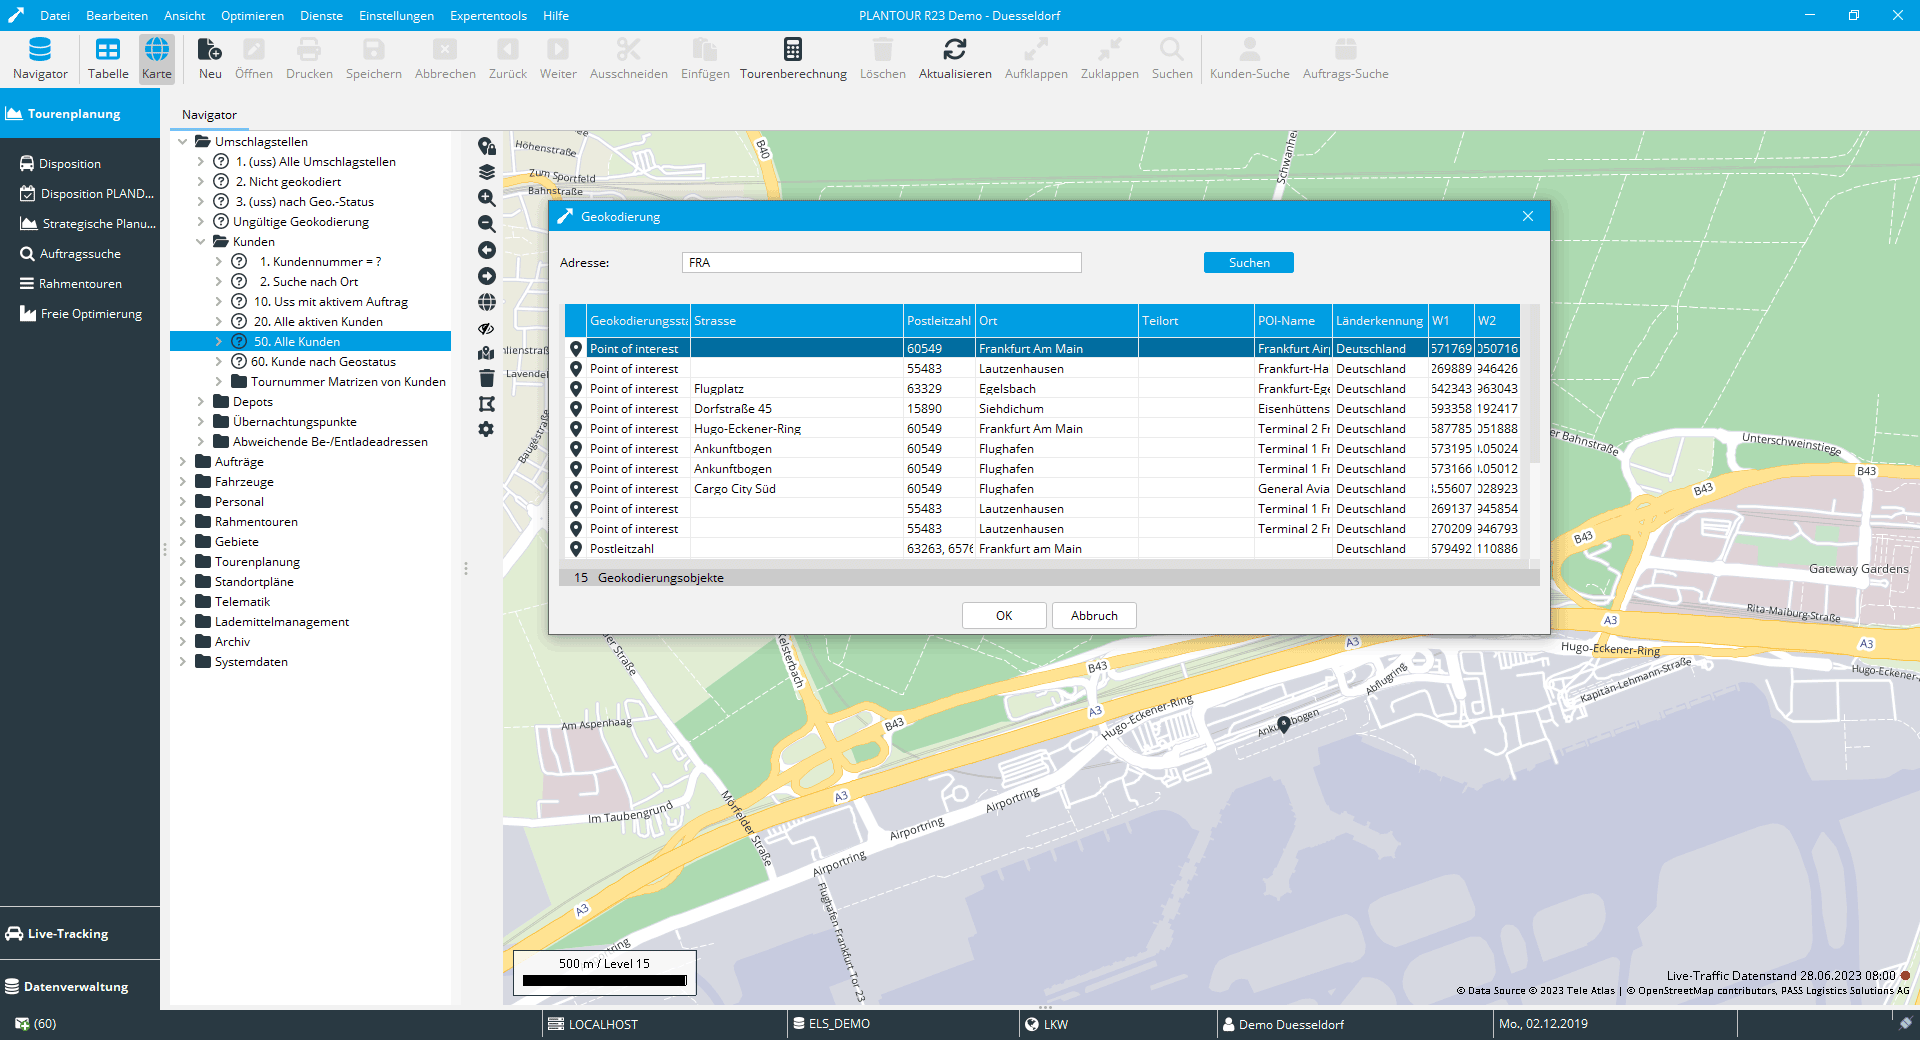Open the Bearbeiten menu

tap(117, 16)
